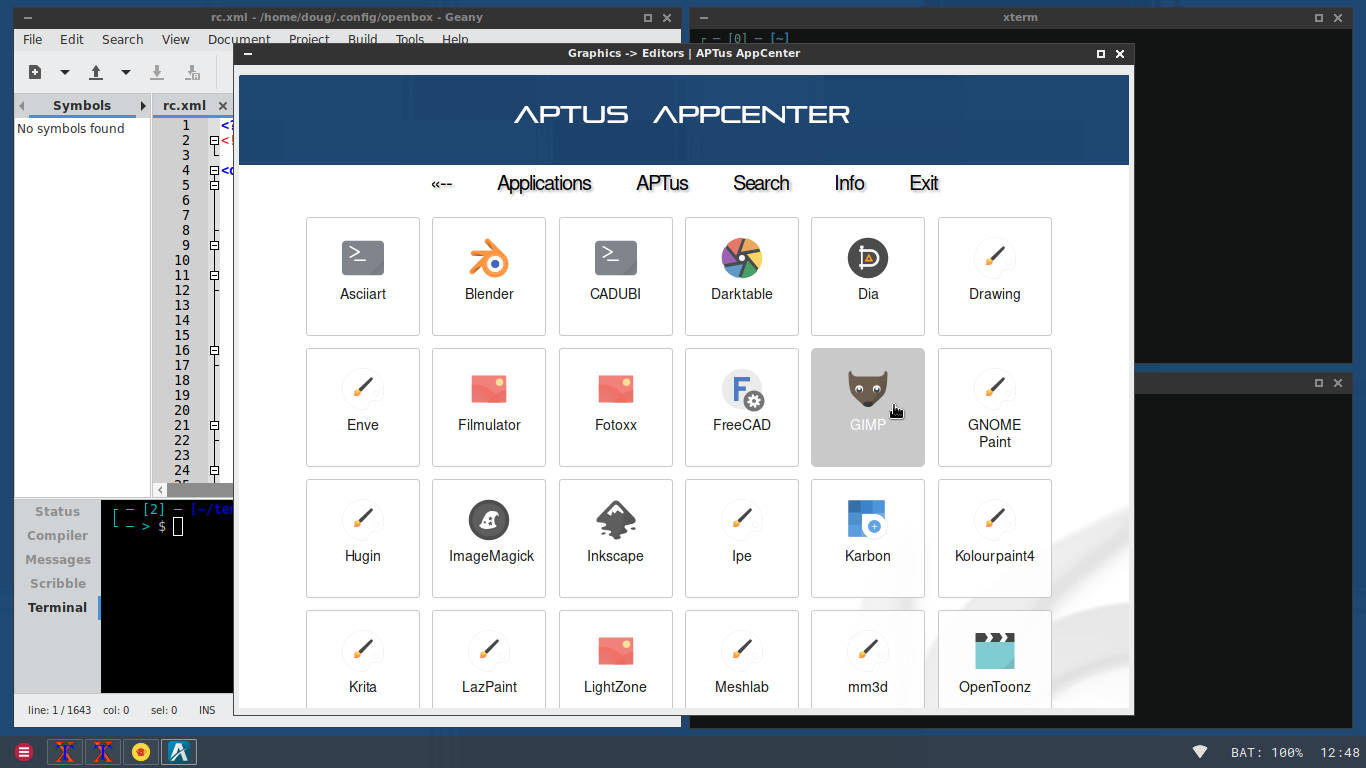Click the Geany teapot taskbar icon
The height and width of the screenshot is (768, 1366).
141,752
